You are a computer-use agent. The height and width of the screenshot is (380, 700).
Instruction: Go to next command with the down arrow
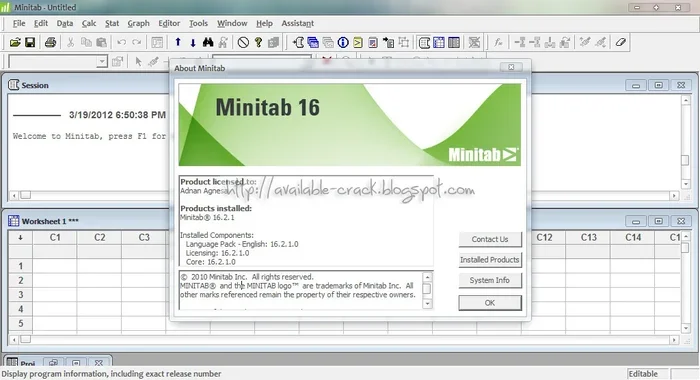coord(193,42)
